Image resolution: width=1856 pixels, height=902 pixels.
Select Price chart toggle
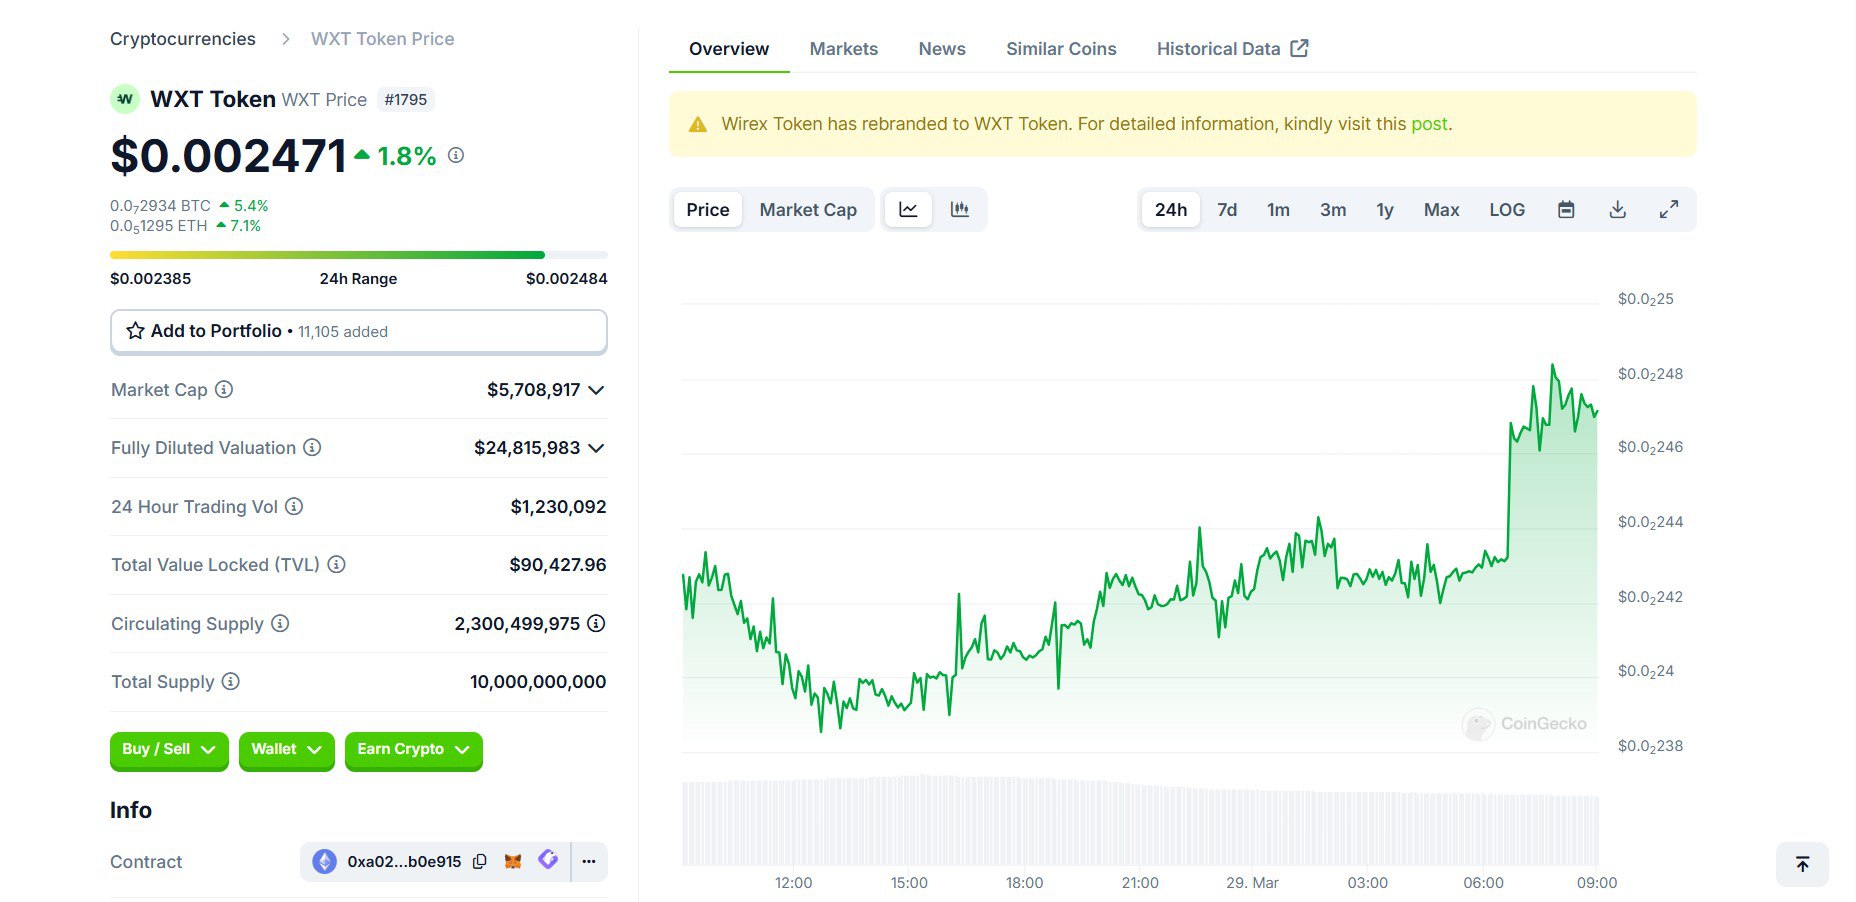click(x=708, y=210)
